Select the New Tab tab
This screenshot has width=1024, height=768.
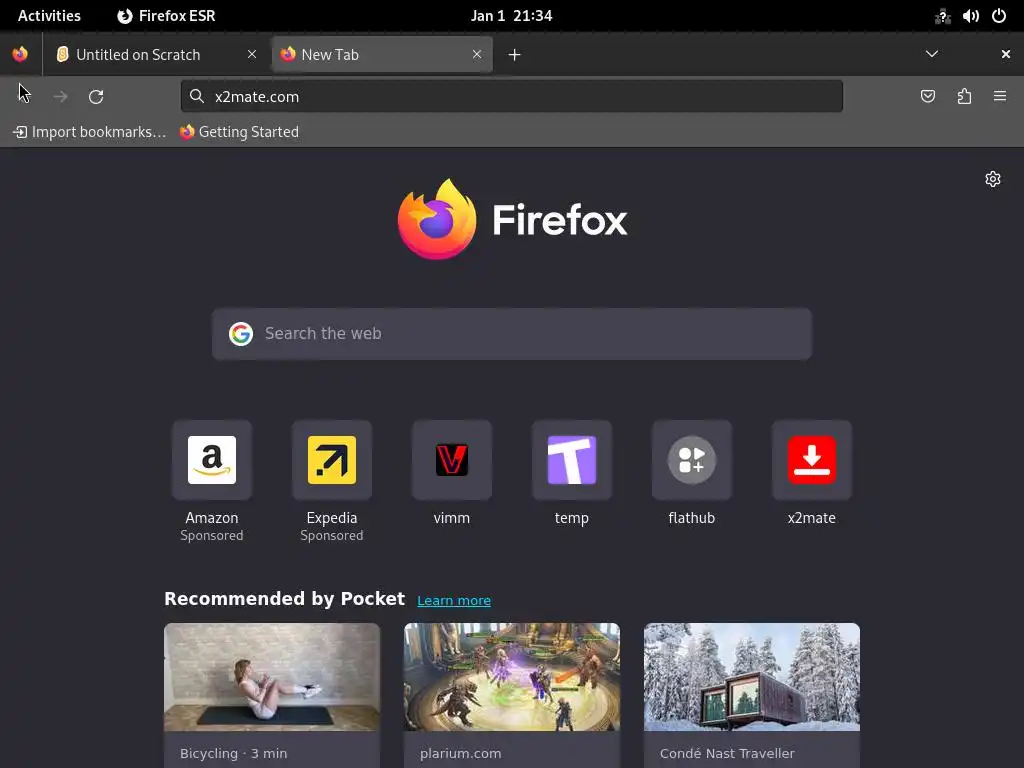click(x=381, y=54)
